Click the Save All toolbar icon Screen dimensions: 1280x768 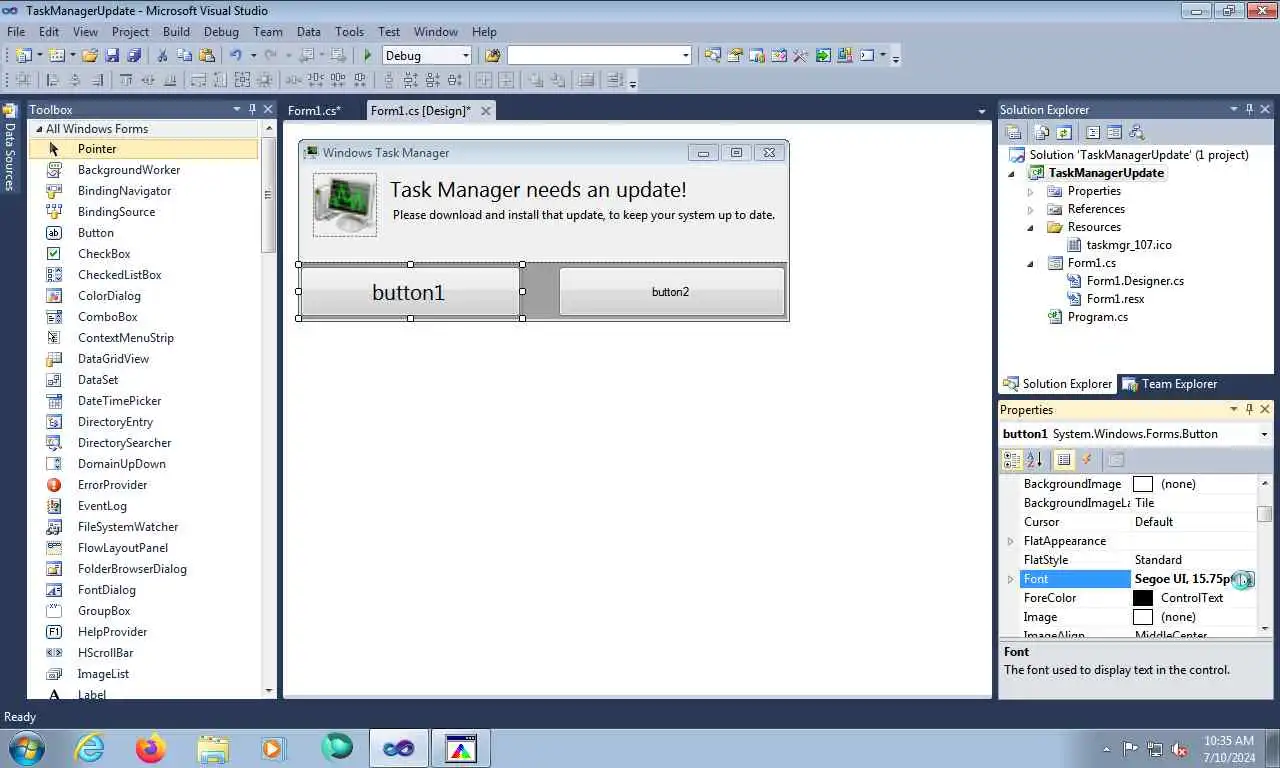(134, 56)
